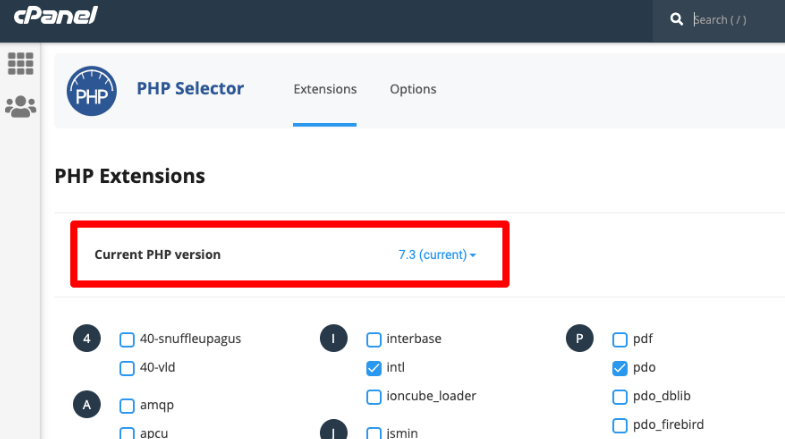Disable the intl extension checkbox
This screenshot has width=785, height=439.
[x=373, y=368]
